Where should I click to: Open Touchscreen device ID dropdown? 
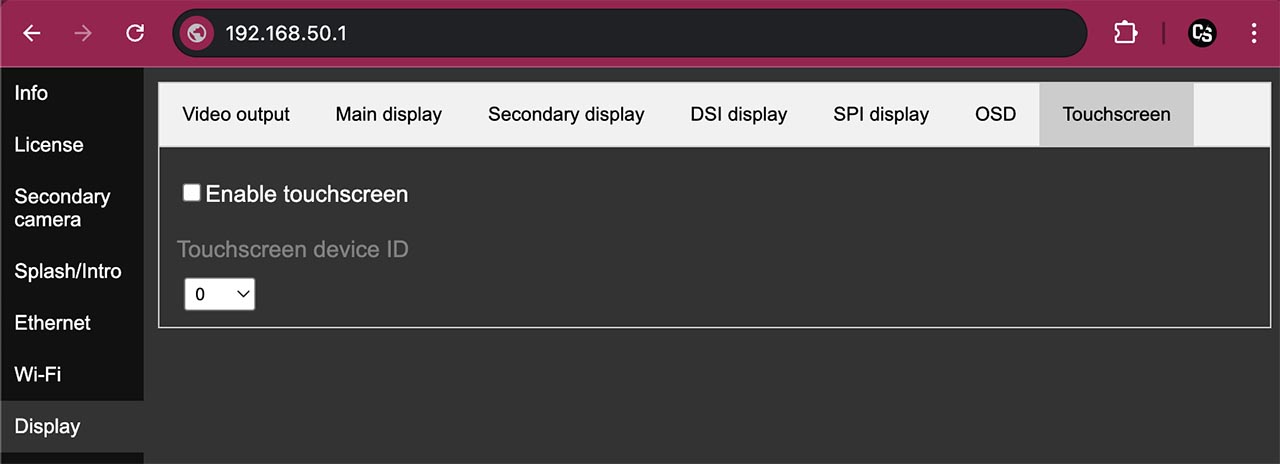(x=220, y=294)
